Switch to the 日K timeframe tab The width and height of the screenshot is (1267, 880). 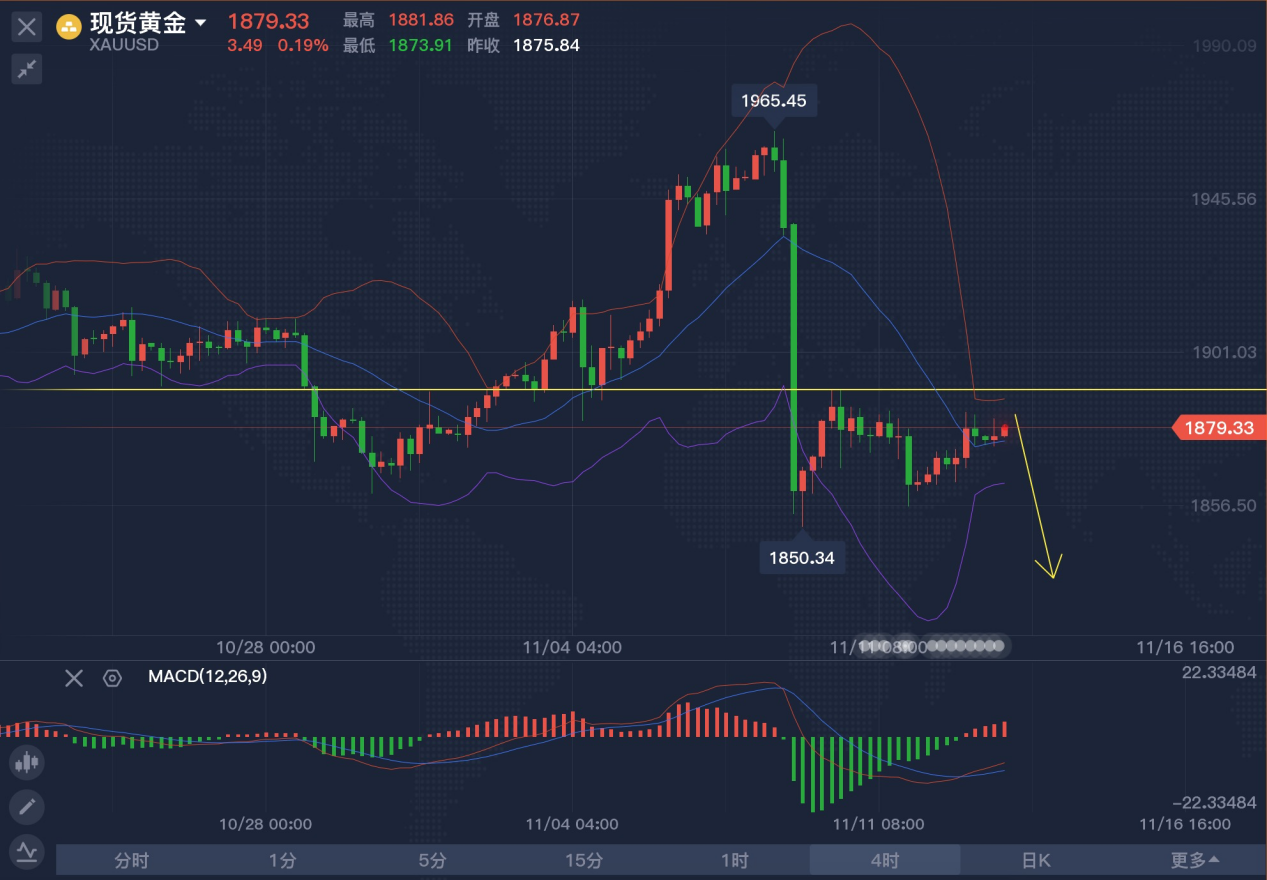1036,860
